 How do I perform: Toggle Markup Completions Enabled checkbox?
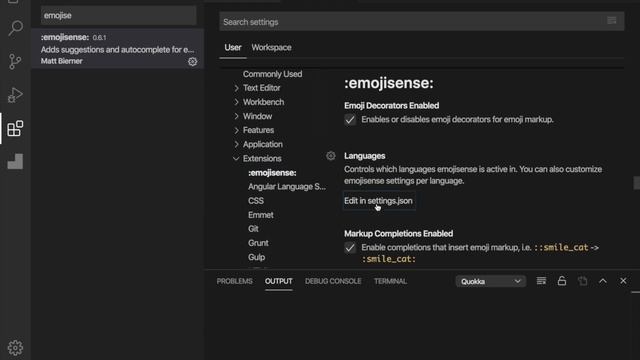click(350, 248)
